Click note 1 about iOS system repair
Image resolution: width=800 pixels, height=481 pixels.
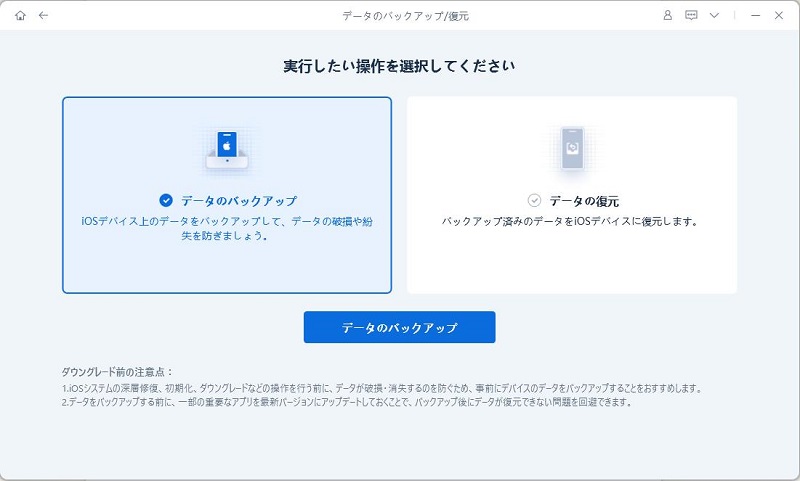click(x=382, y=388)
